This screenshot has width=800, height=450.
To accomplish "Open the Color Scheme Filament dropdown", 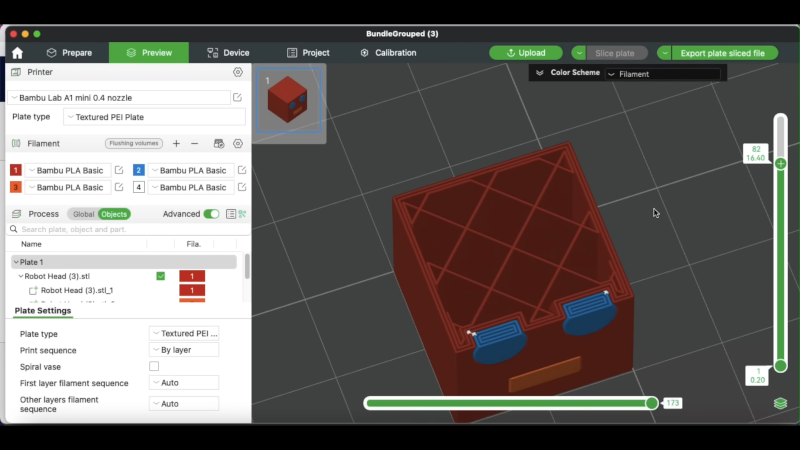I will [x=662, y=74].
